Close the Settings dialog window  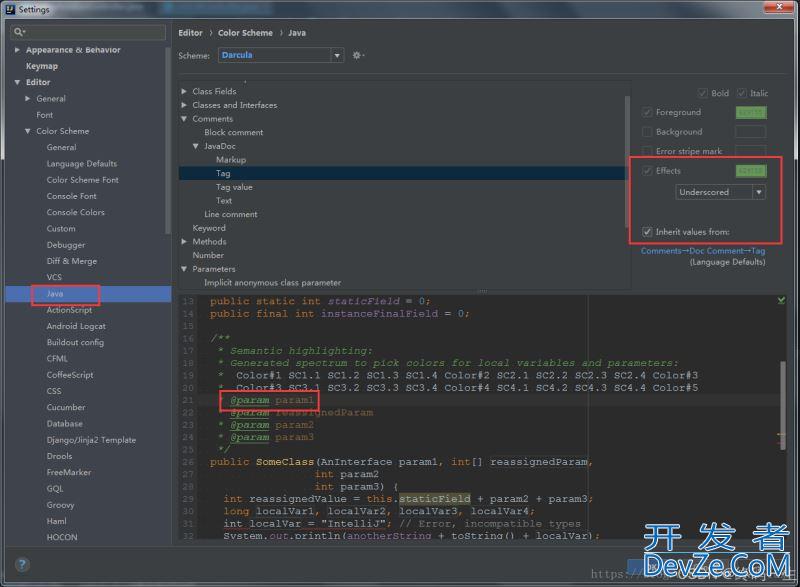click(779, 7)
